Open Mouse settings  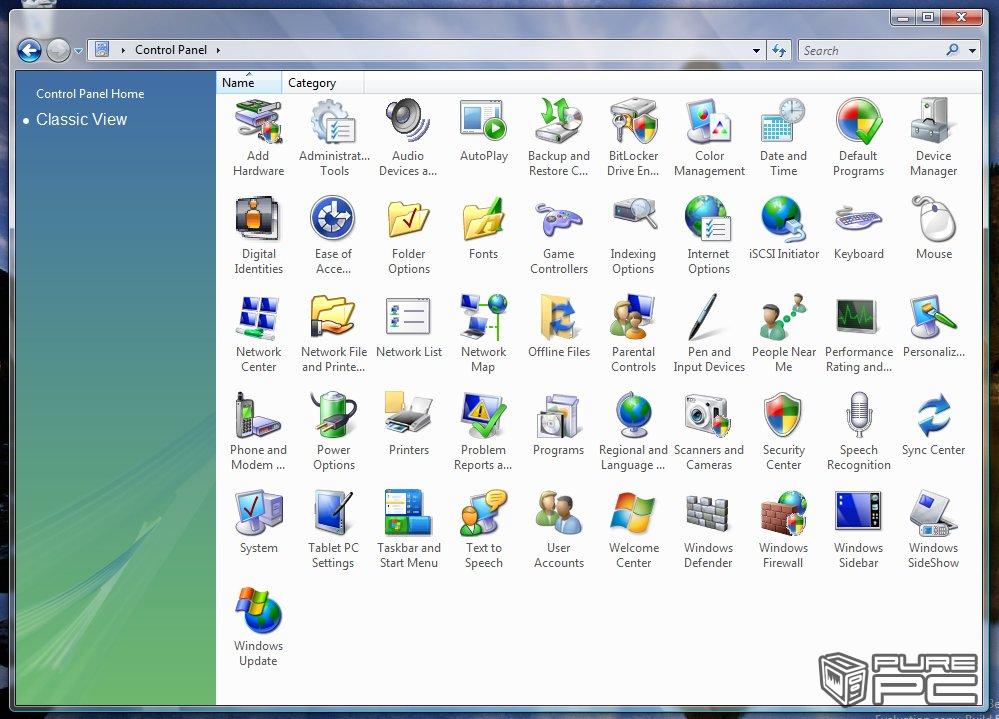click(933, 229)
